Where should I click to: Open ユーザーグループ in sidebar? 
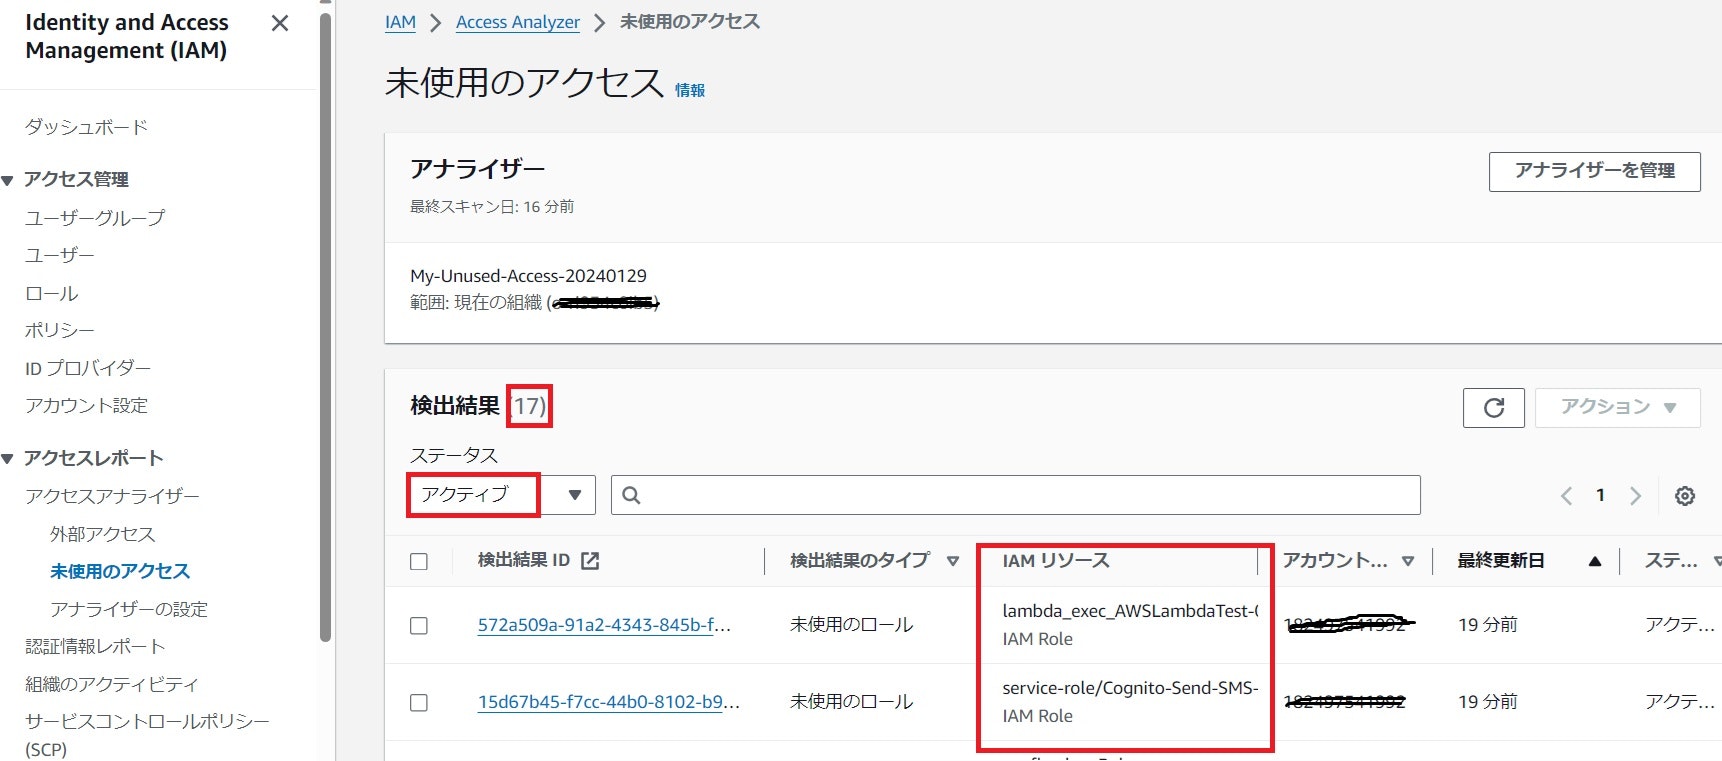pos(95,217)
